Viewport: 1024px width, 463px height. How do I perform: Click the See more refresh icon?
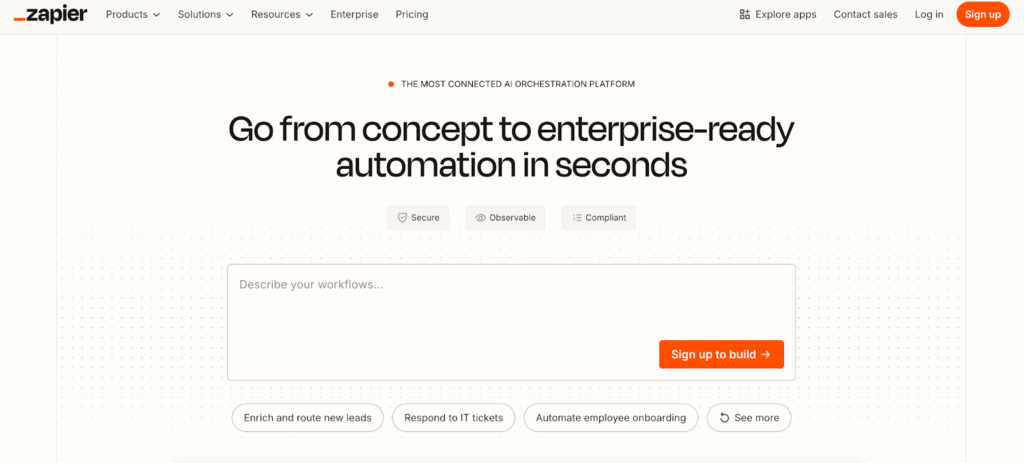[724, 418]
